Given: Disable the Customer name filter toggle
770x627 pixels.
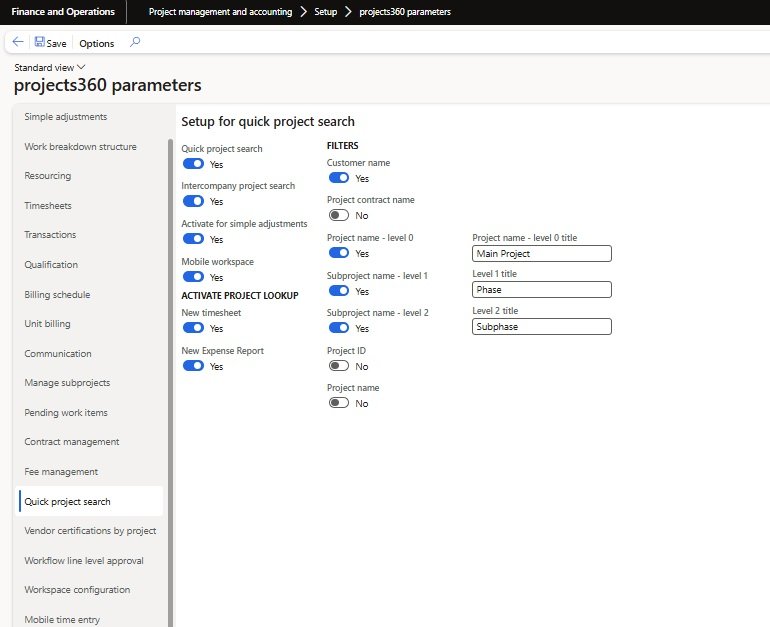Looking at the screenshot, I should [339, 178].
